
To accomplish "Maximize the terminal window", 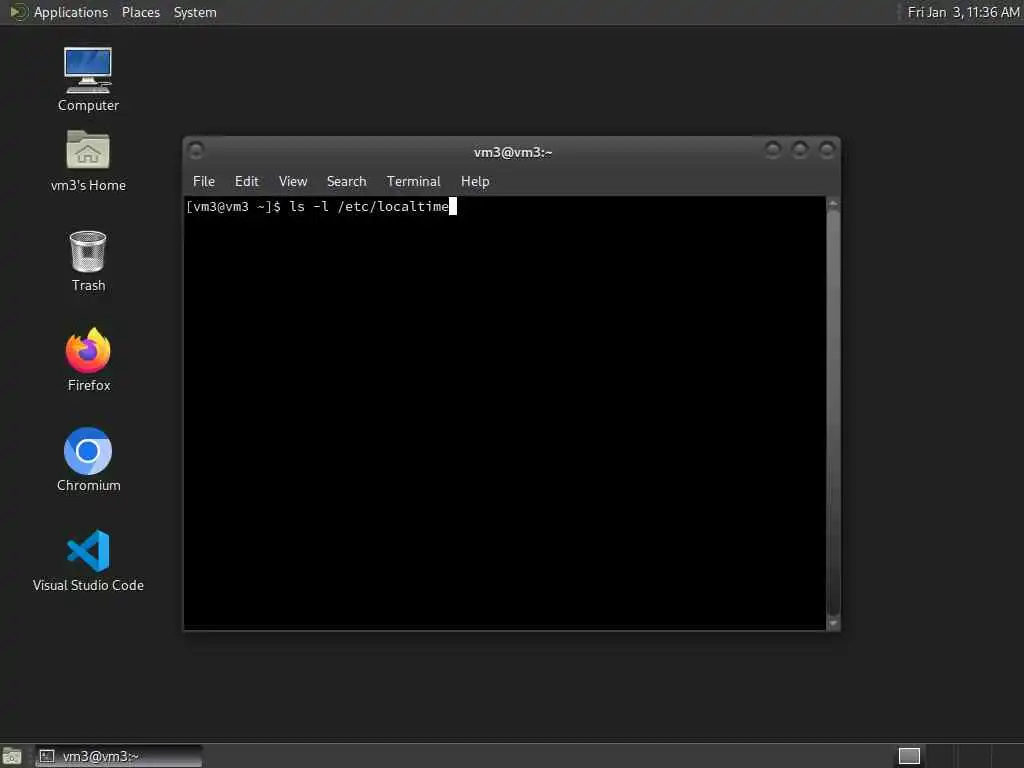I will (800, 150).
